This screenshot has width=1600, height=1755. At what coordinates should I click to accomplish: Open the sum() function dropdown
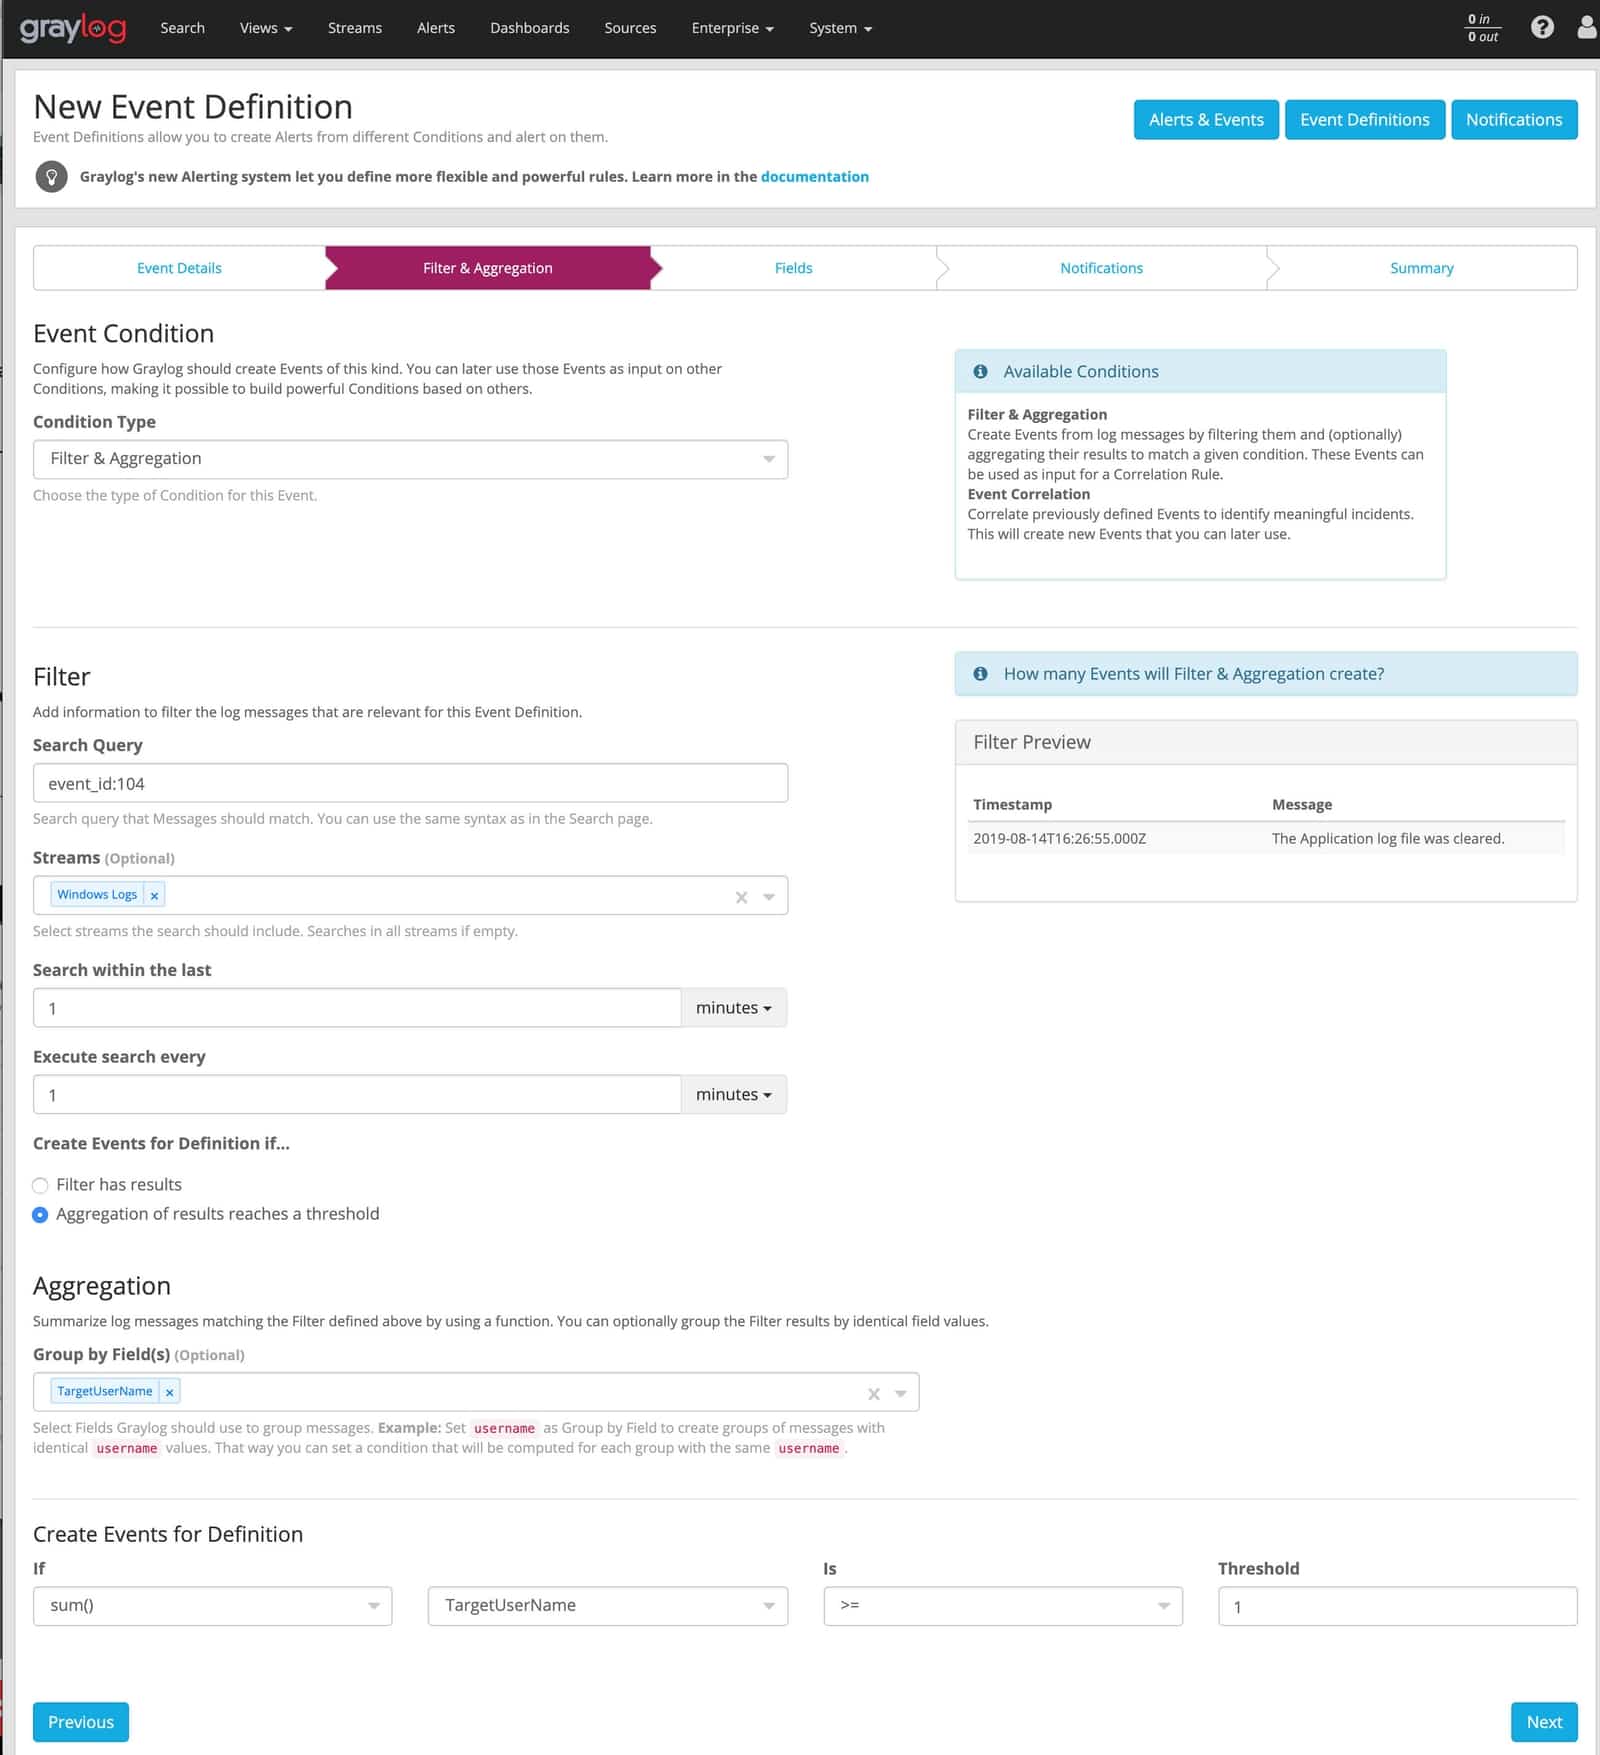tap(212, 1605)
